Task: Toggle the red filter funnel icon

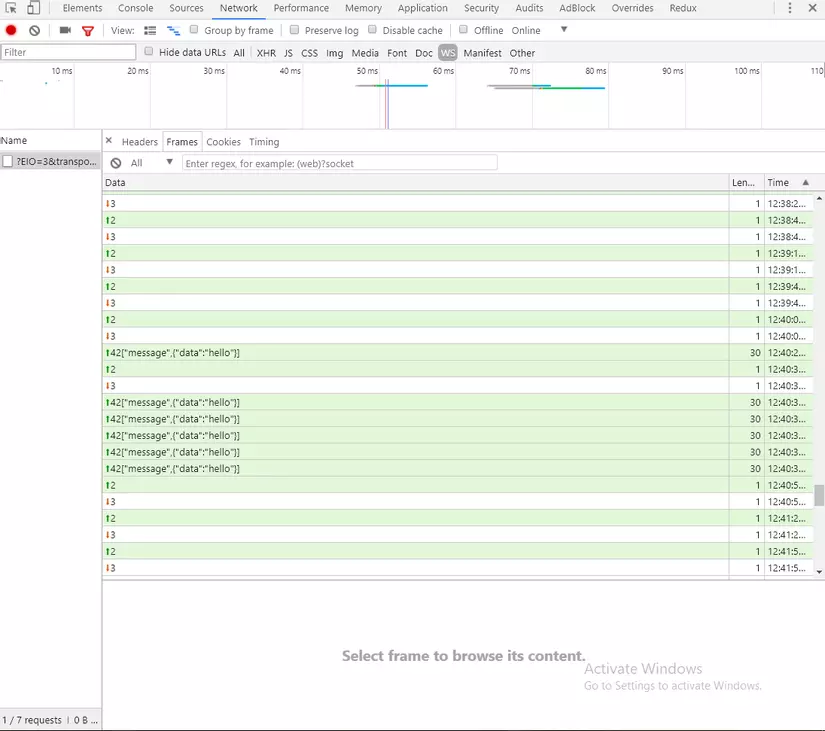Action: click(x=88, y=31)
